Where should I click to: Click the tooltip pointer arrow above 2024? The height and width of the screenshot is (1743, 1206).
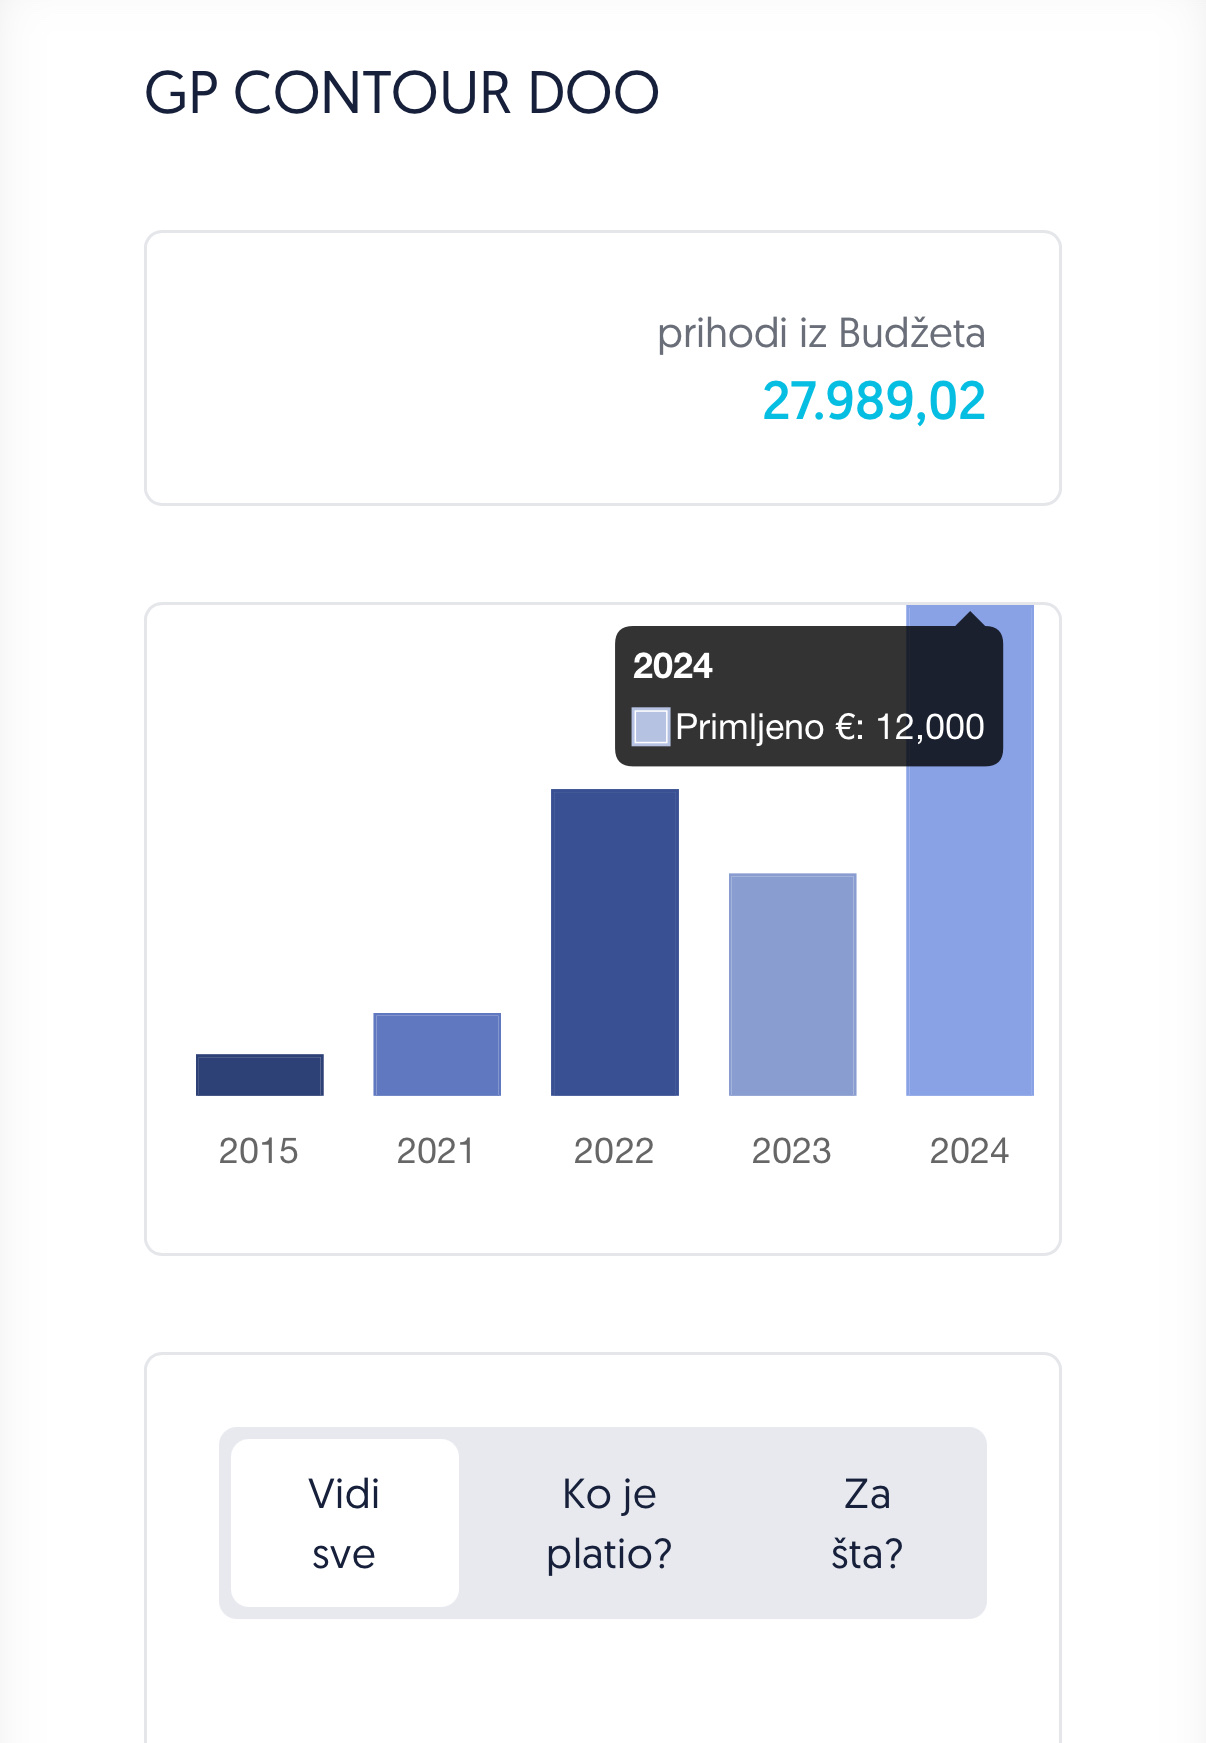pos(970,619)
